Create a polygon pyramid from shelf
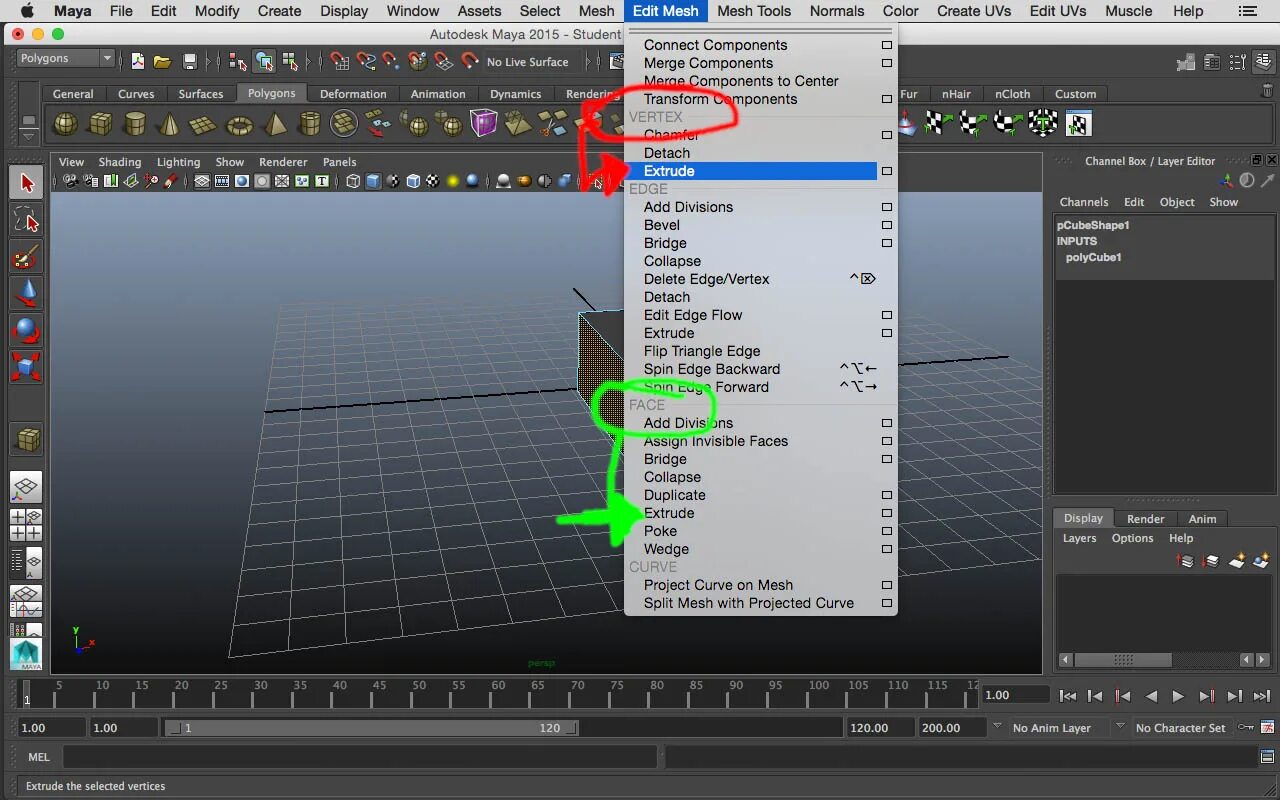This screenshot has width=1280, height=800. pos(275,124)
